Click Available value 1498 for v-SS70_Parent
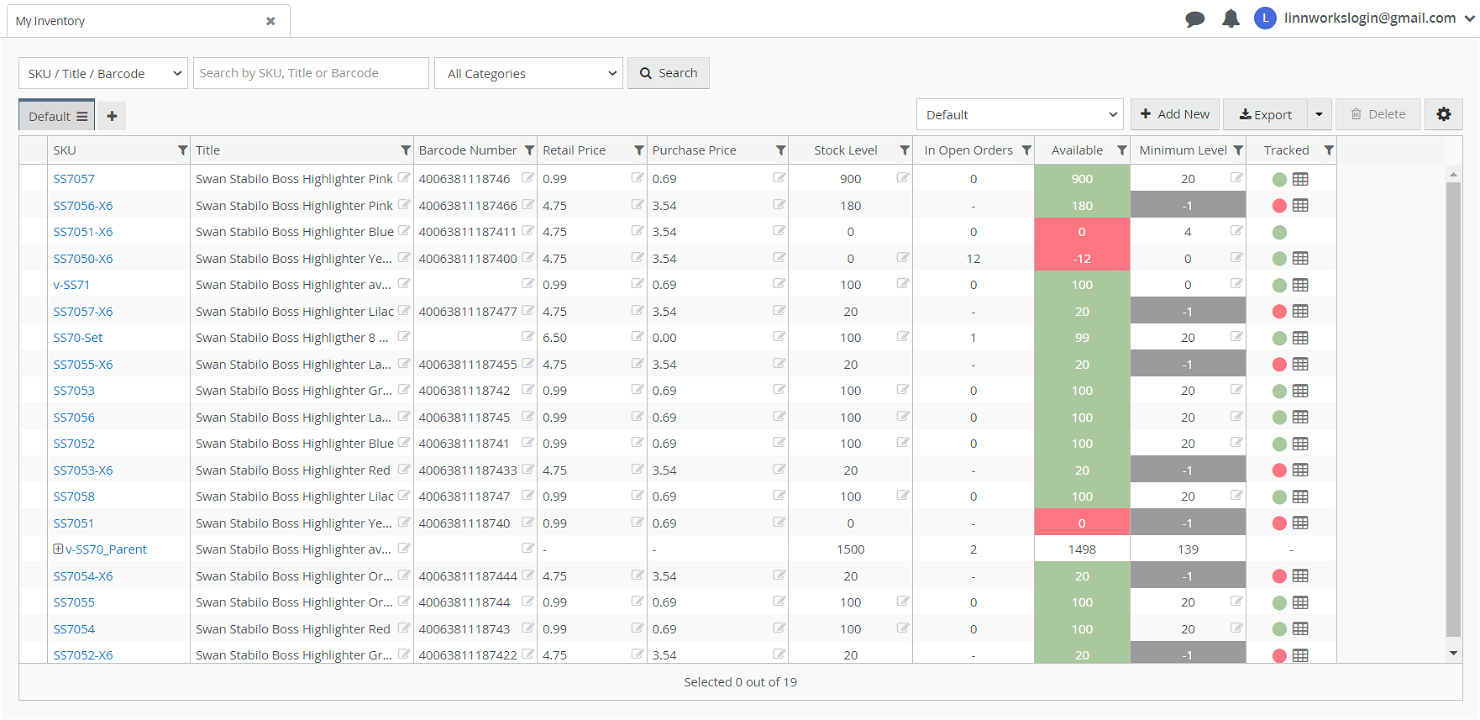 point(1082,549)
